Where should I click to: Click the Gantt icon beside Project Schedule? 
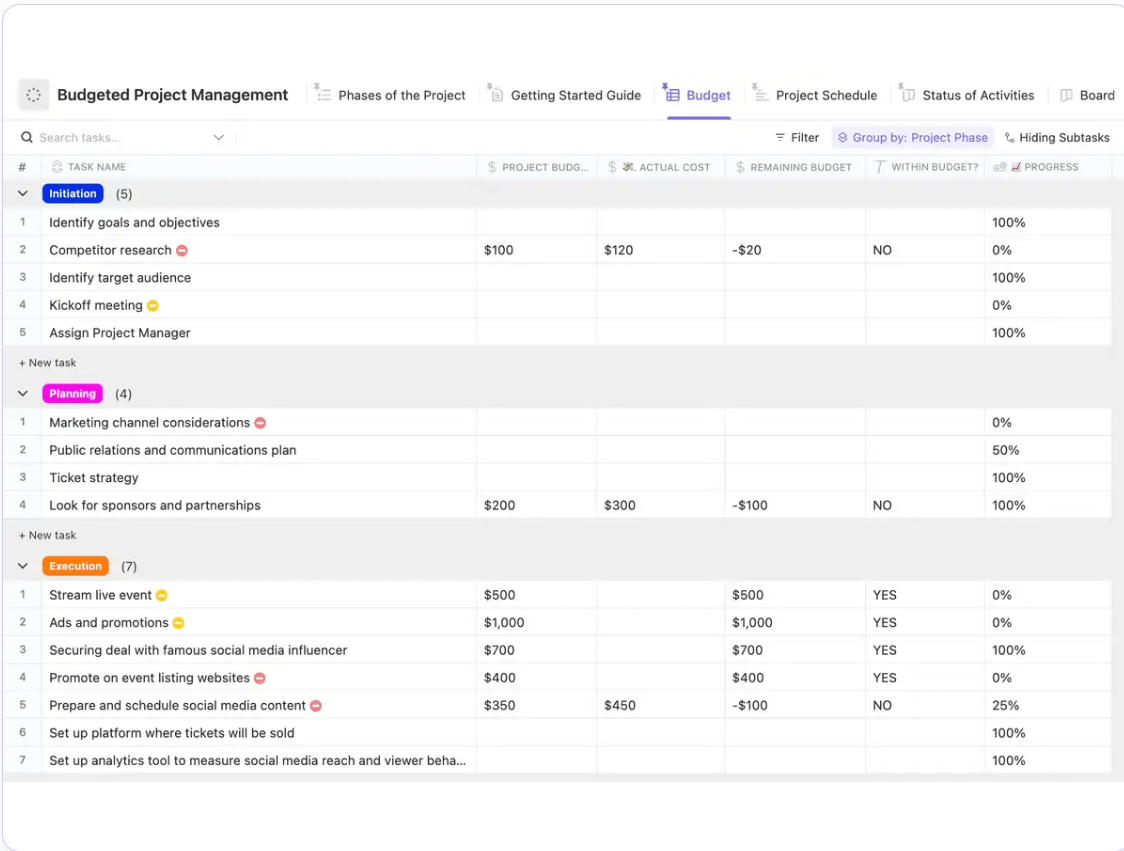pyautogui.click(x=761, y=94)
